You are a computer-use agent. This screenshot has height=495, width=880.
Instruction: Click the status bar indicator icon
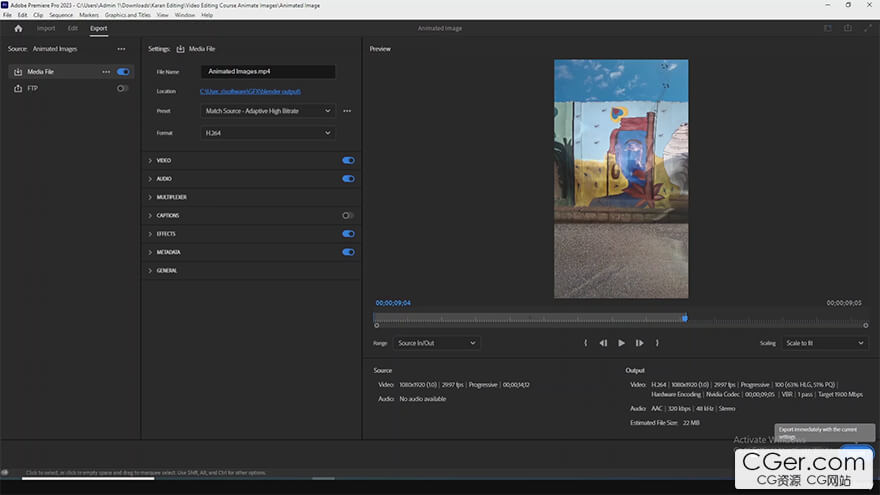click(5, 473)
